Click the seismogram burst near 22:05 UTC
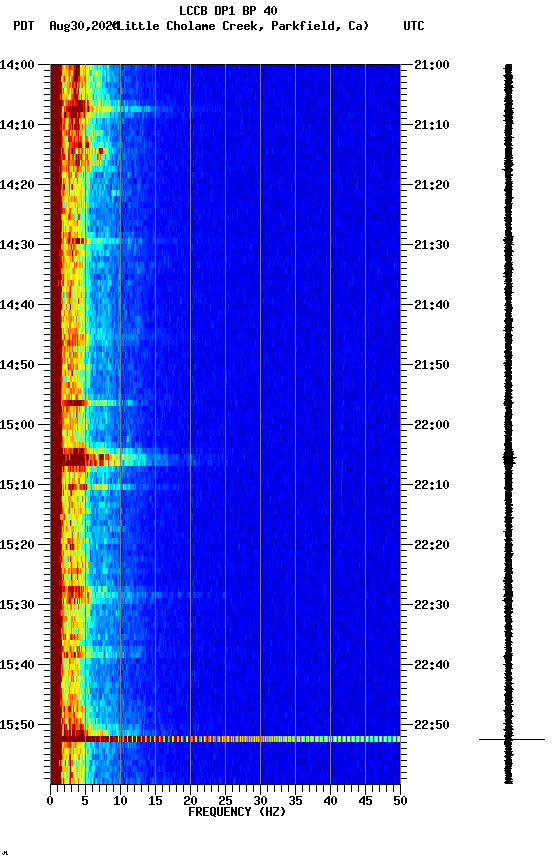This screenshot has width=552, height=864. tap(509, 458)
